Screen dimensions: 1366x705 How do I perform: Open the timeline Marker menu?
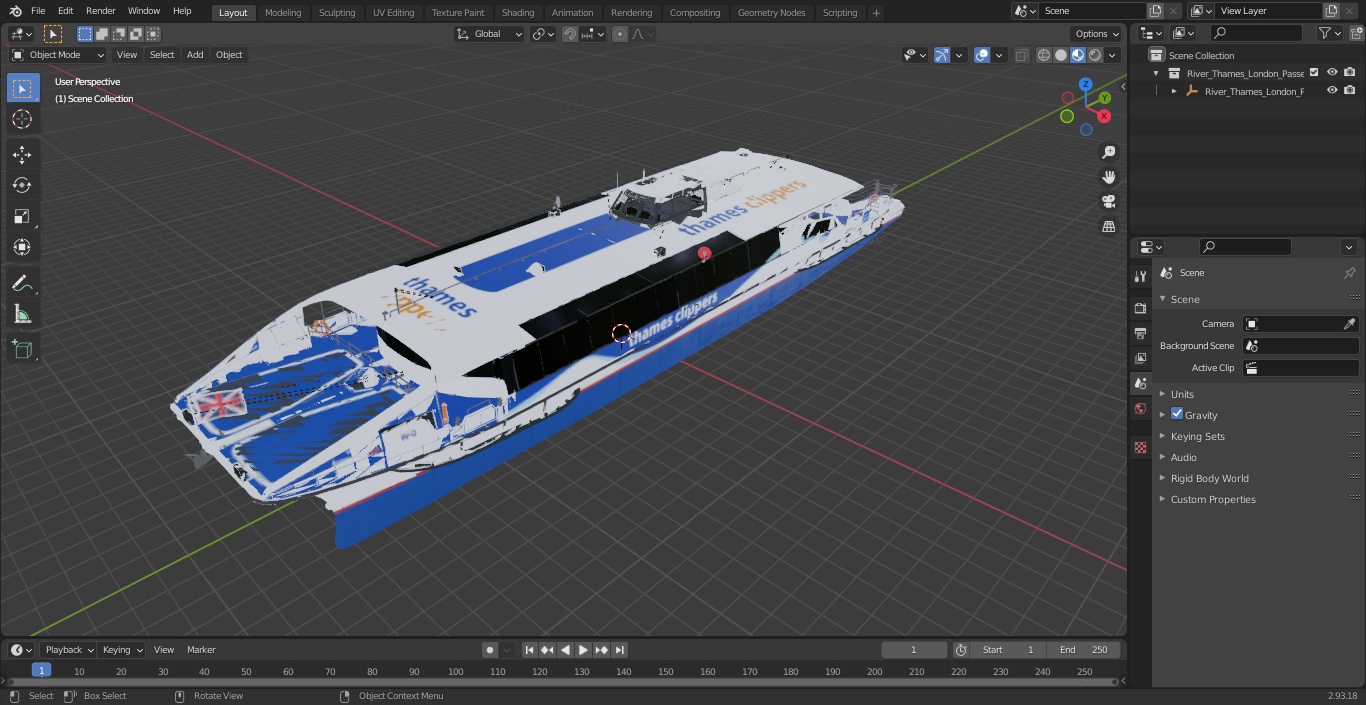(201, 650)
